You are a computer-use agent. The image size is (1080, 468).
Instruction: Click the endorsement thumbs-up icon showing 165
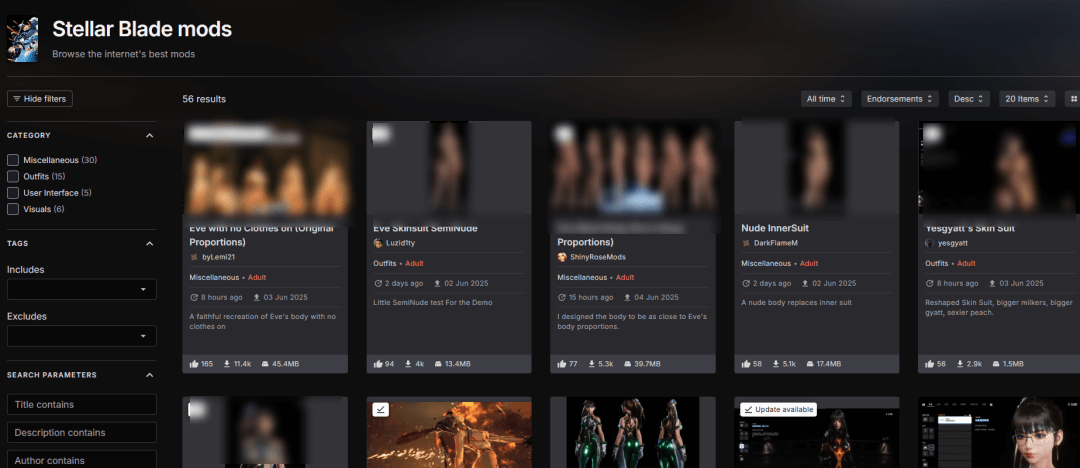coord(194,364)
